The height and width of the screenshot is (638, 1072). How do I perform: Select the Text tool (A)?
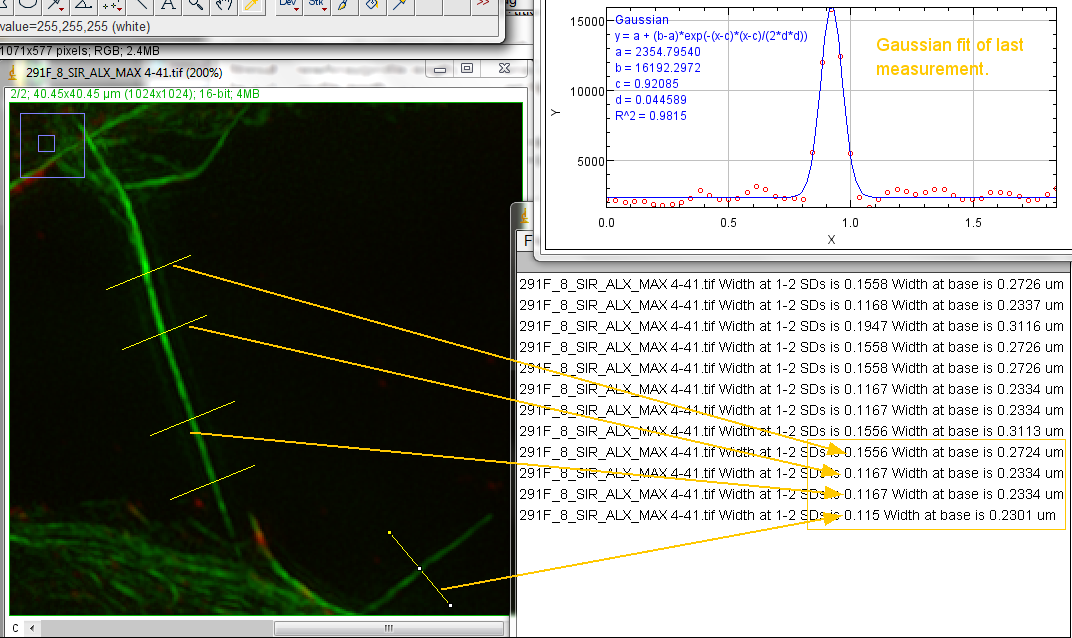[168, 5]
